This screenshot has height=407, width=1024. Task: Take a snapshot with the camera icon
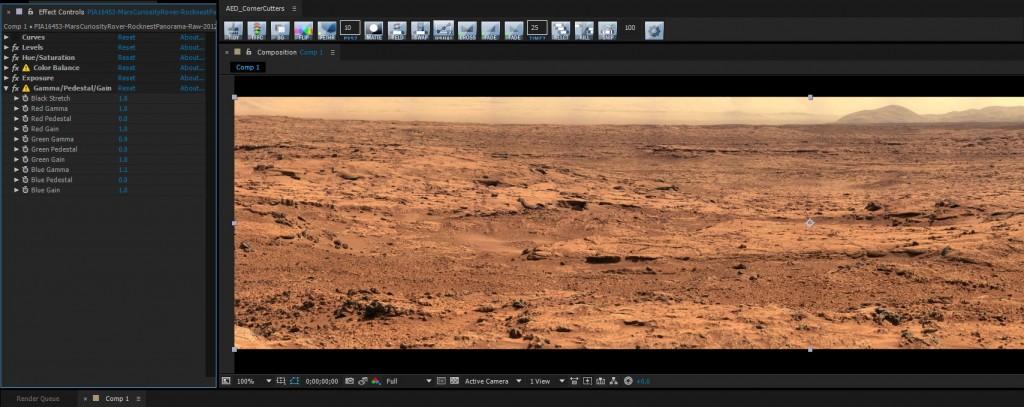[x=347, y=381]
